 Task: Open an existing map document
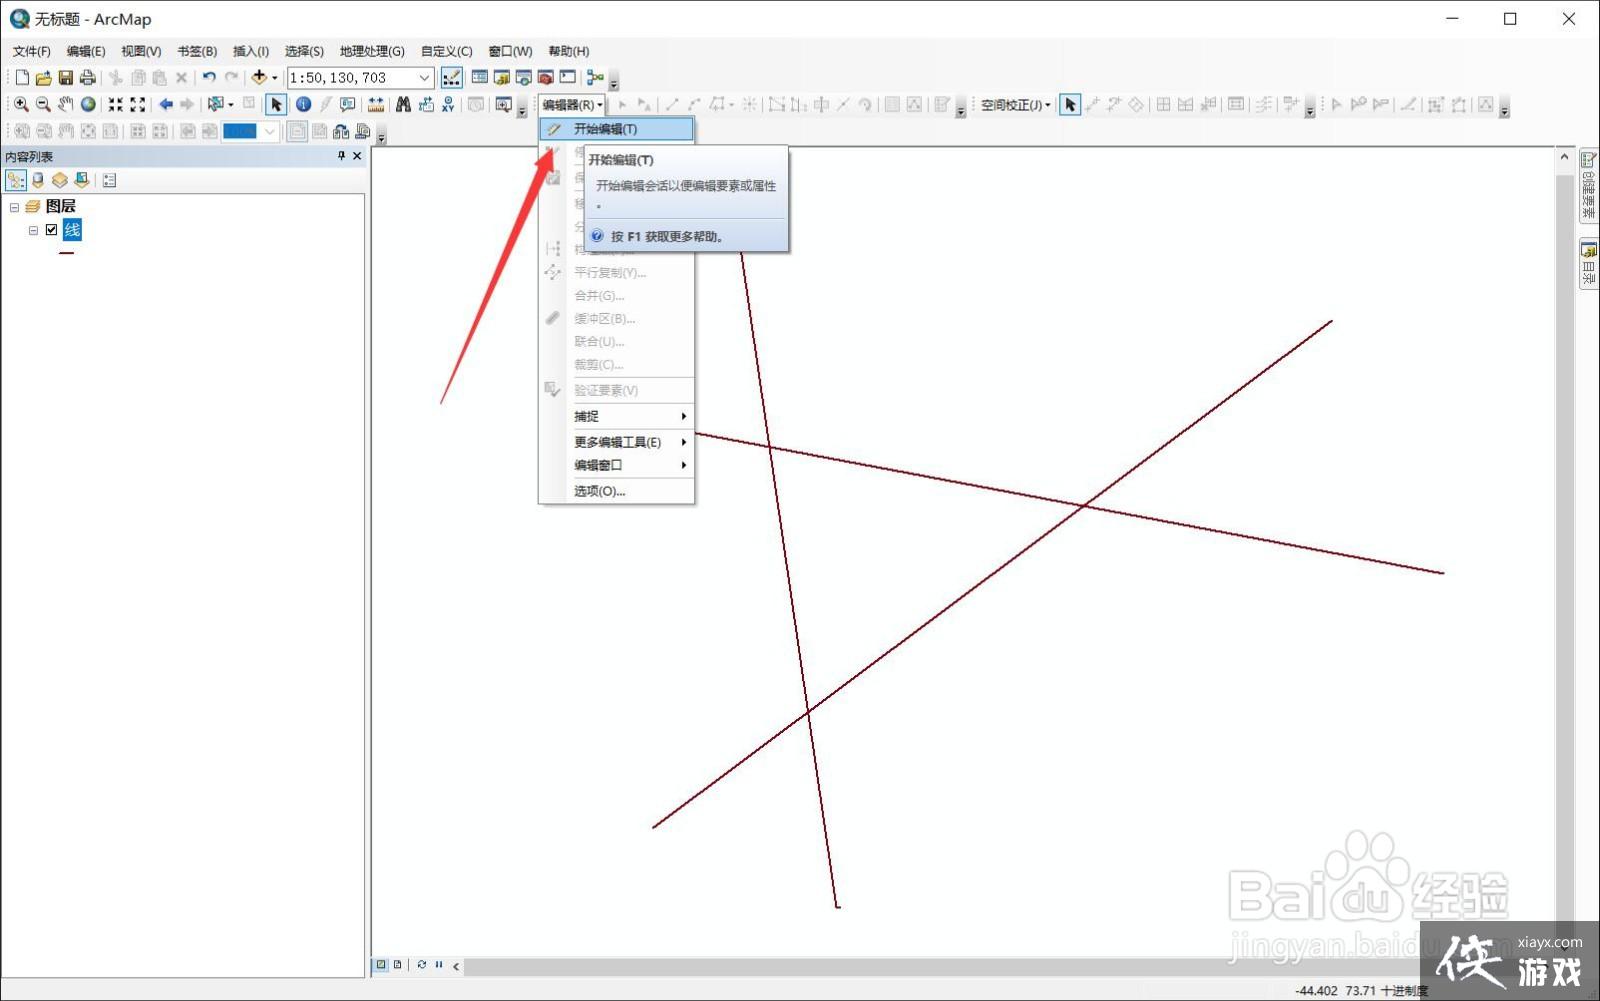tap(43, 78)
